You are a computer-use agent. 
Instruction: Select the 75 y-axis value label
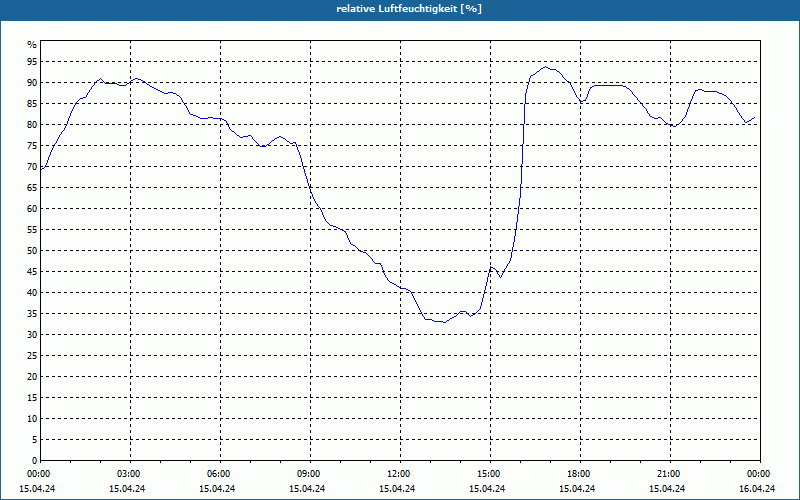32,145
